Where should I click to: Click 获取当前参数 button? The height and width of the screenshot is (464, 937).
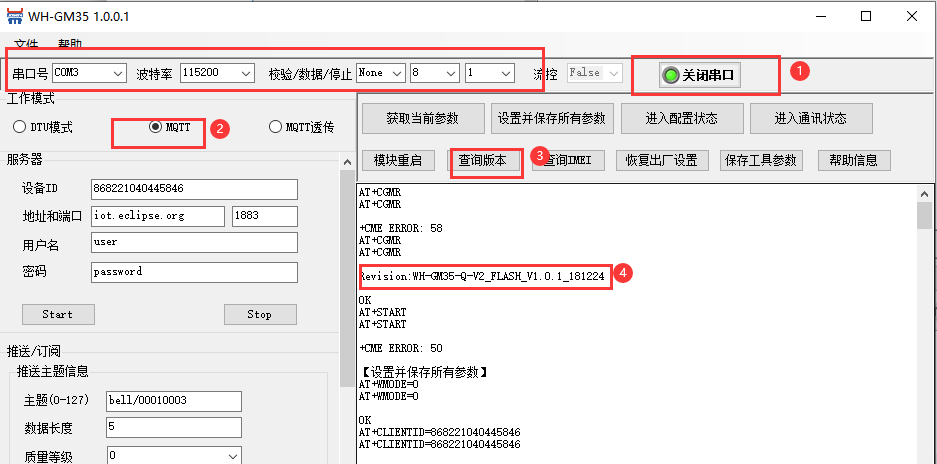[x=423, y=118]
